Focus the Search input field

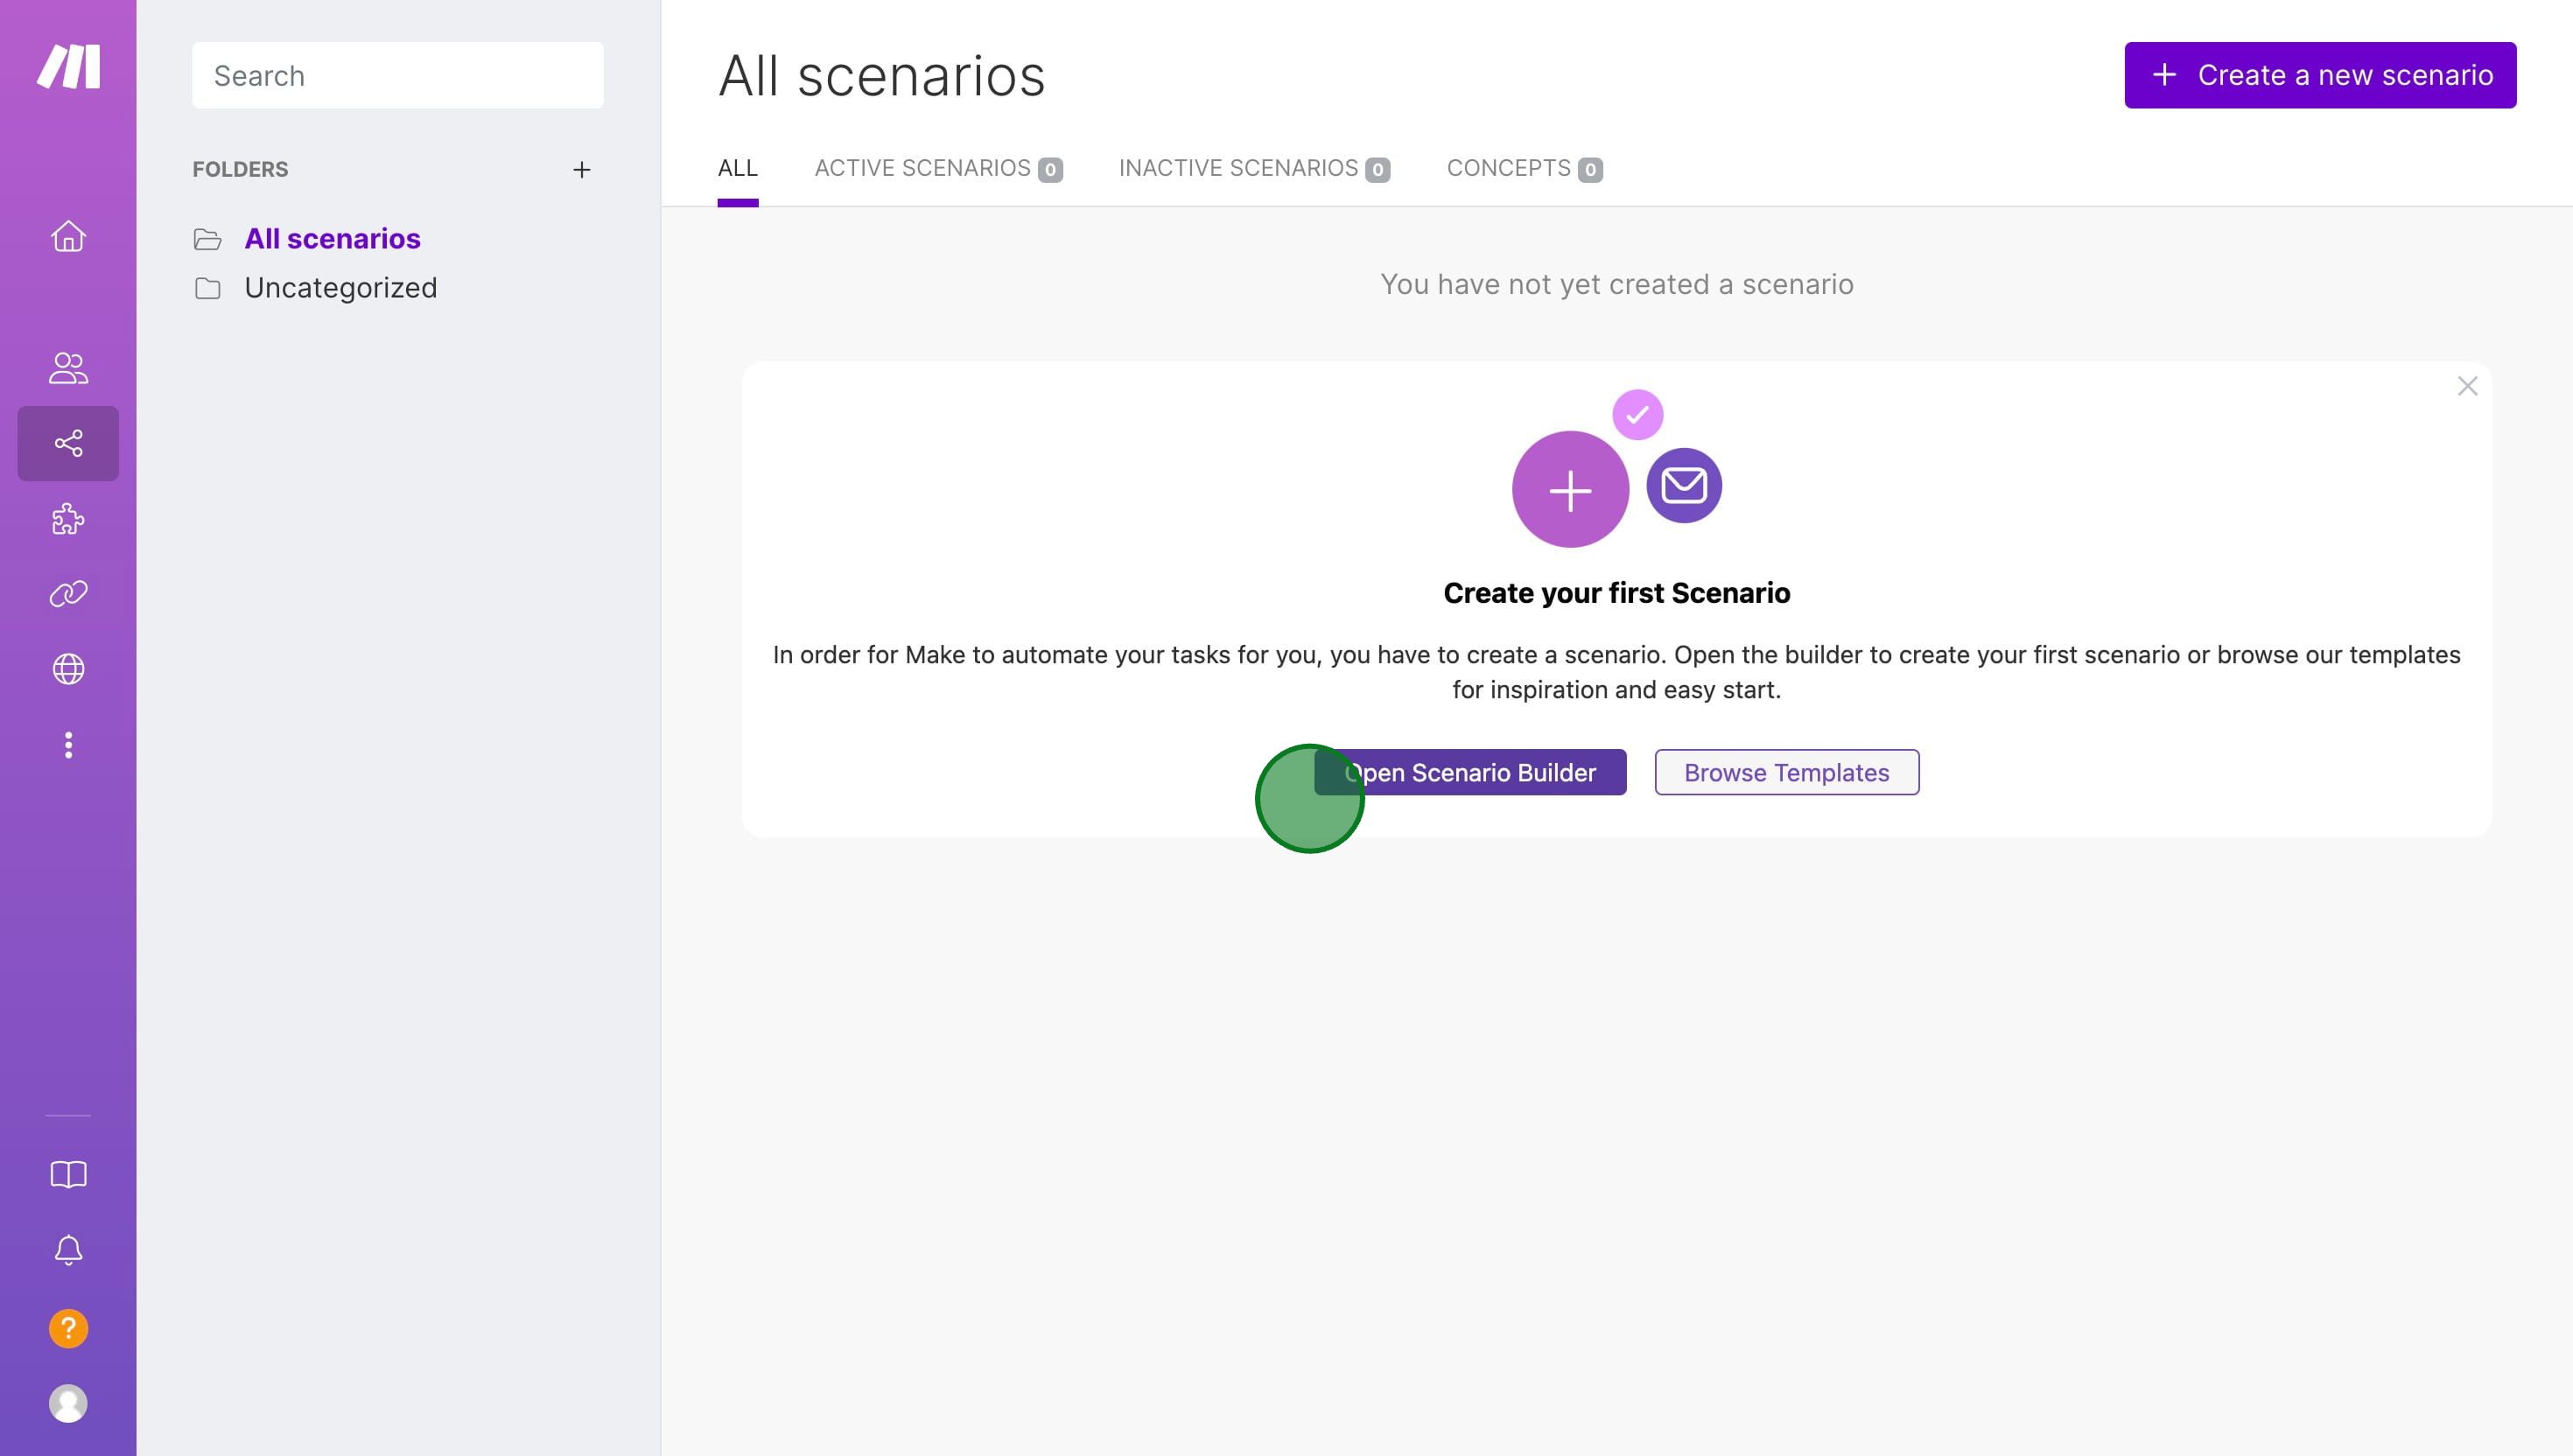[x=397, y=75]
